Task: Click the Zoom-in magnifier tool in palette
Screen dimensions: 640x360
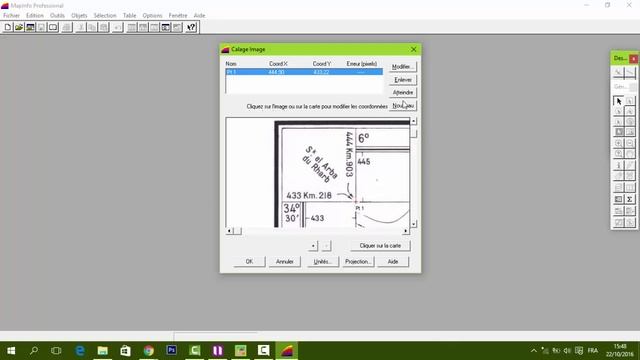Action: (x=618, y=143)
